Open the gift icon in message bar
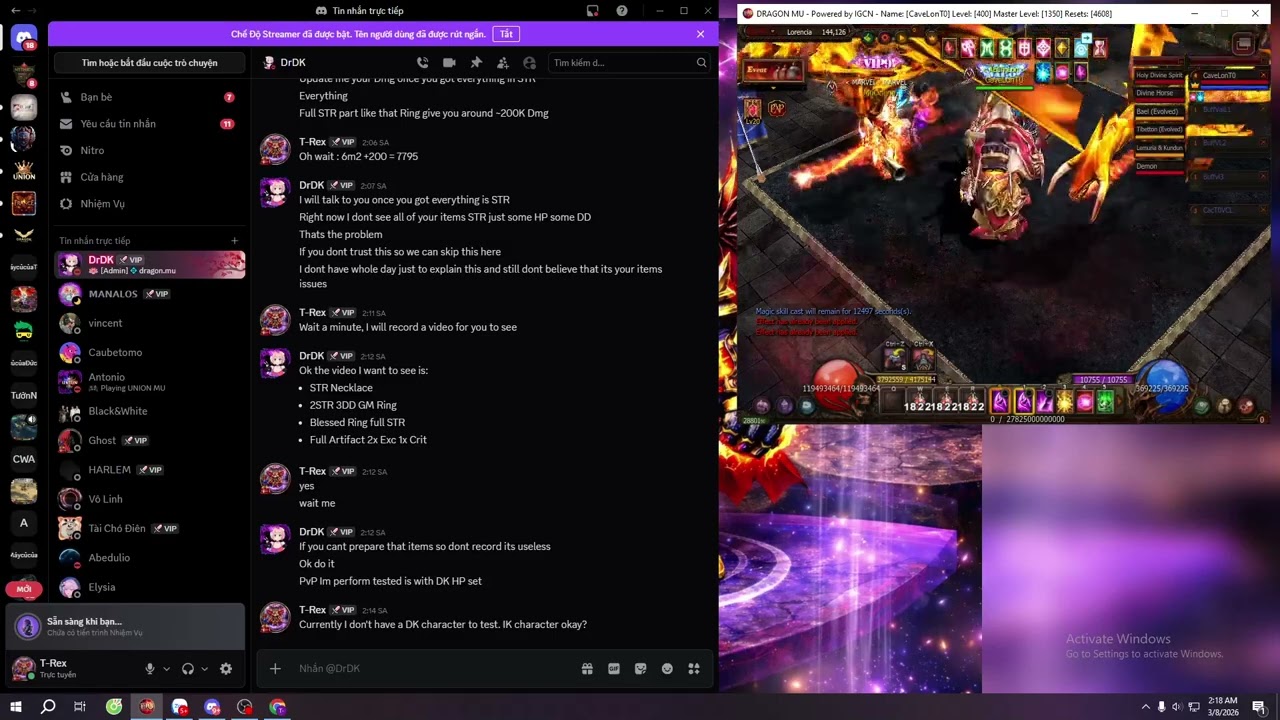Viewport: 1280px width, 720px height. tap(587, 669)
